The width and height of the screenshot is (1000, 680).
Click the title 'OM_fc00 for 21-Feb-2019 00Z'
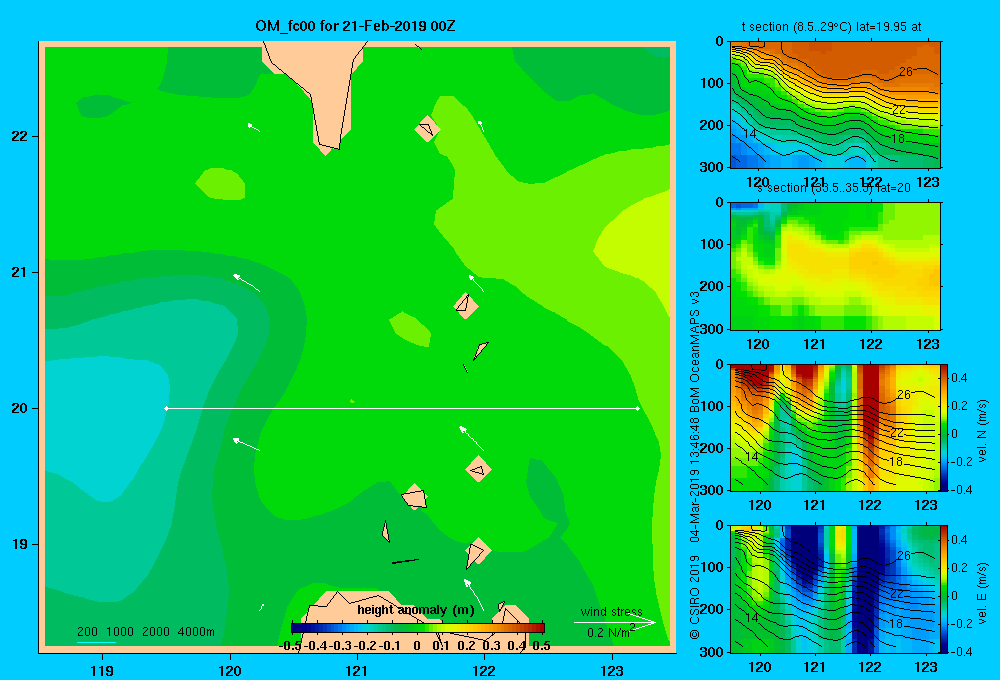click(355, 27)
